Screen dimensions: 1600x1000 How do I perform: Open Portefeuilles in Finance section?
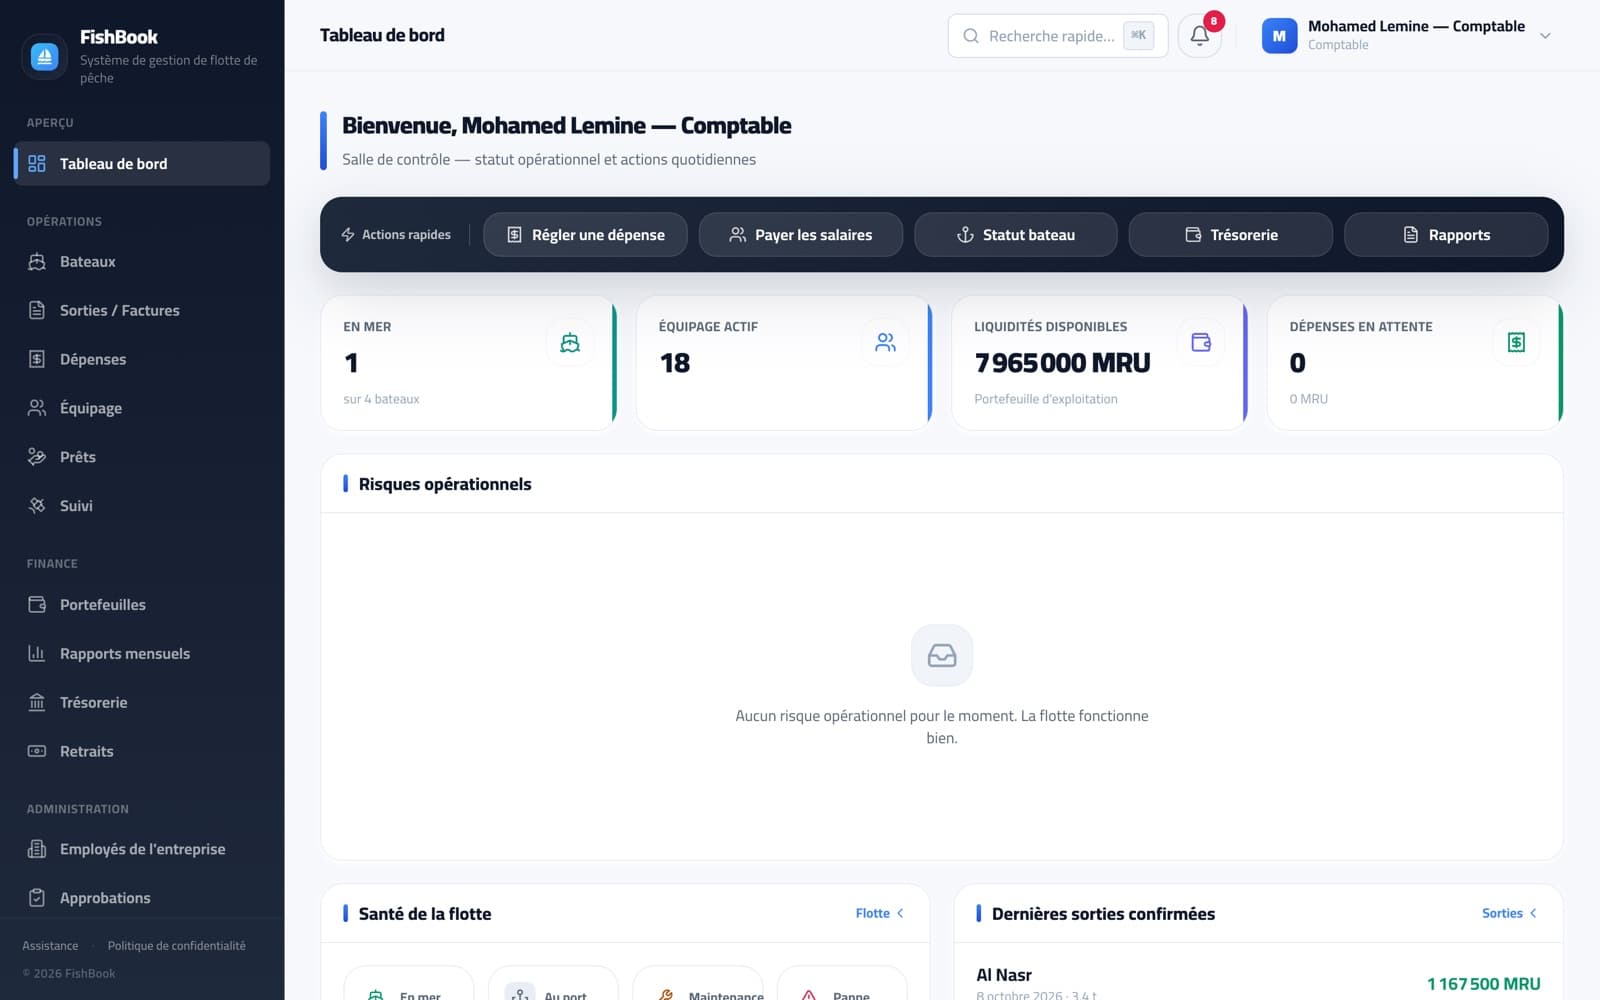[x=142, y=605]
